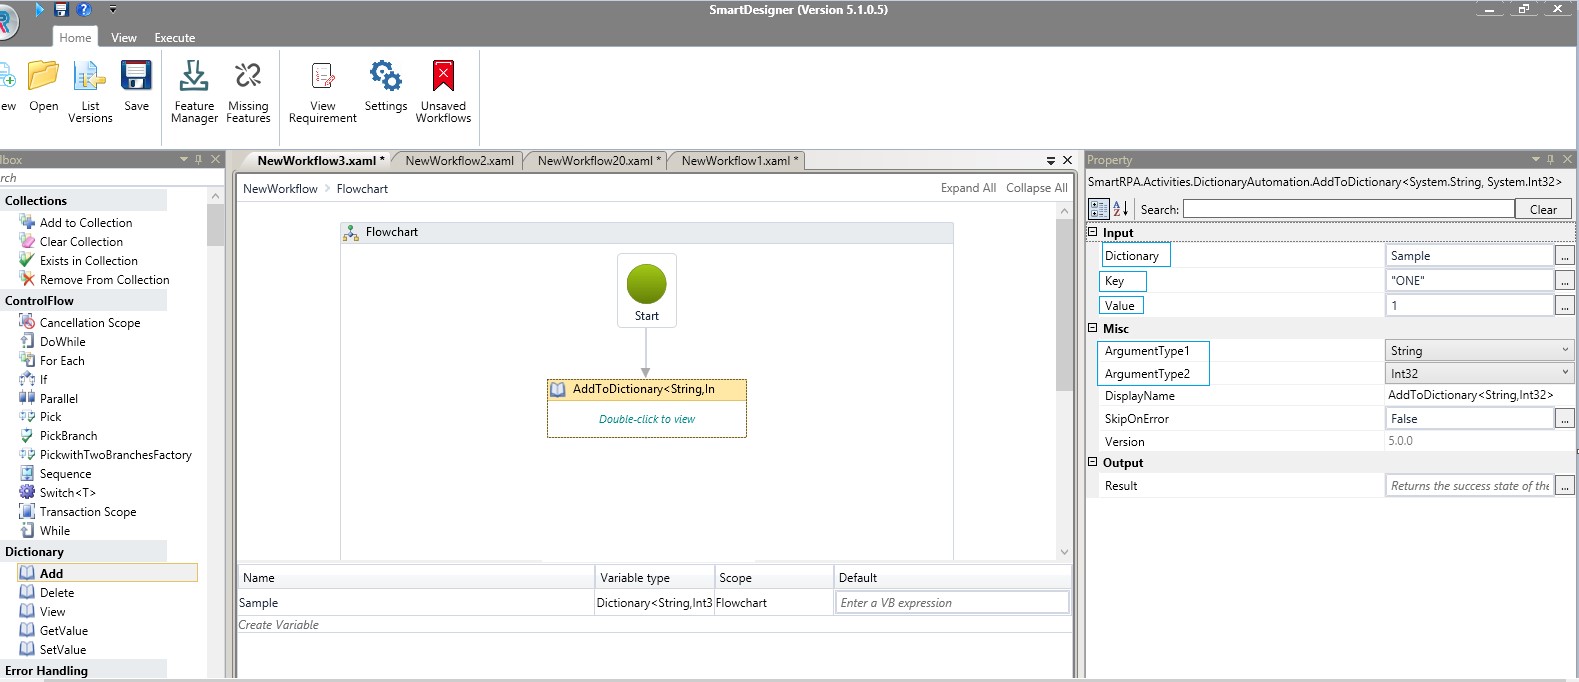
Task: Open the ArgumentType2 Int32 dropdown
Action: click(1565, 373)
